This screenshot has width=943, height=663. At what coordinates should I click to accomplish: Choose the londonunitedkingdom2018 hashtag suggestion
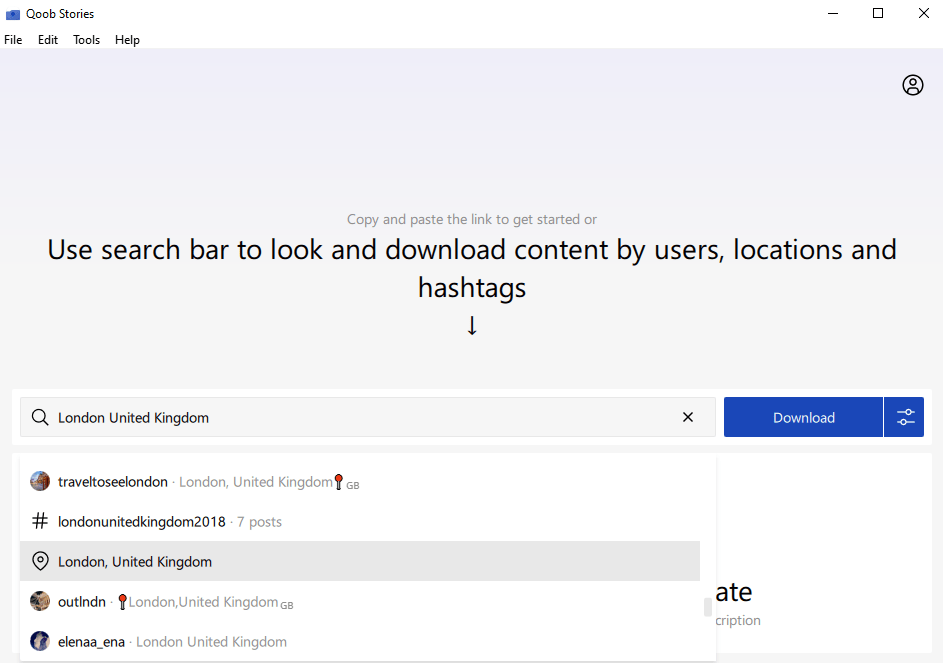[x=360, y=521]
